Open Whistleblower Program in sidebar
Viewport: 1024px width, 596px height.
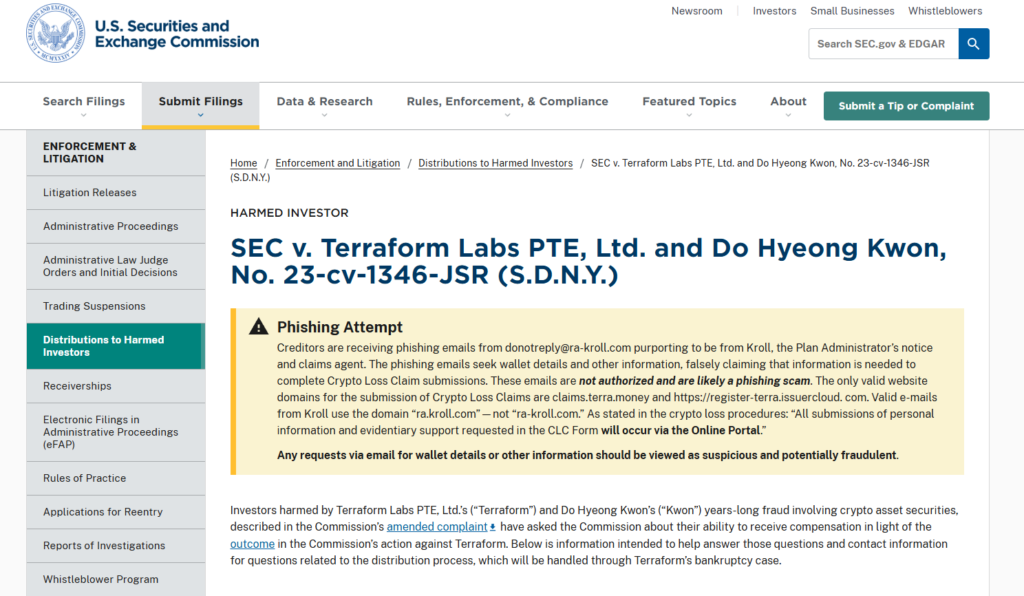(x=116, y=580)
